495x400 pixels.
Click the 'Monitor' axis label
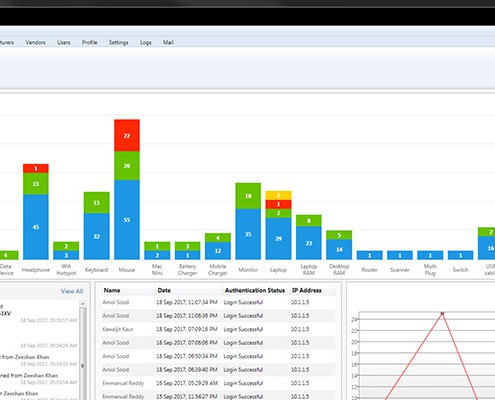[x=248, y=270]
